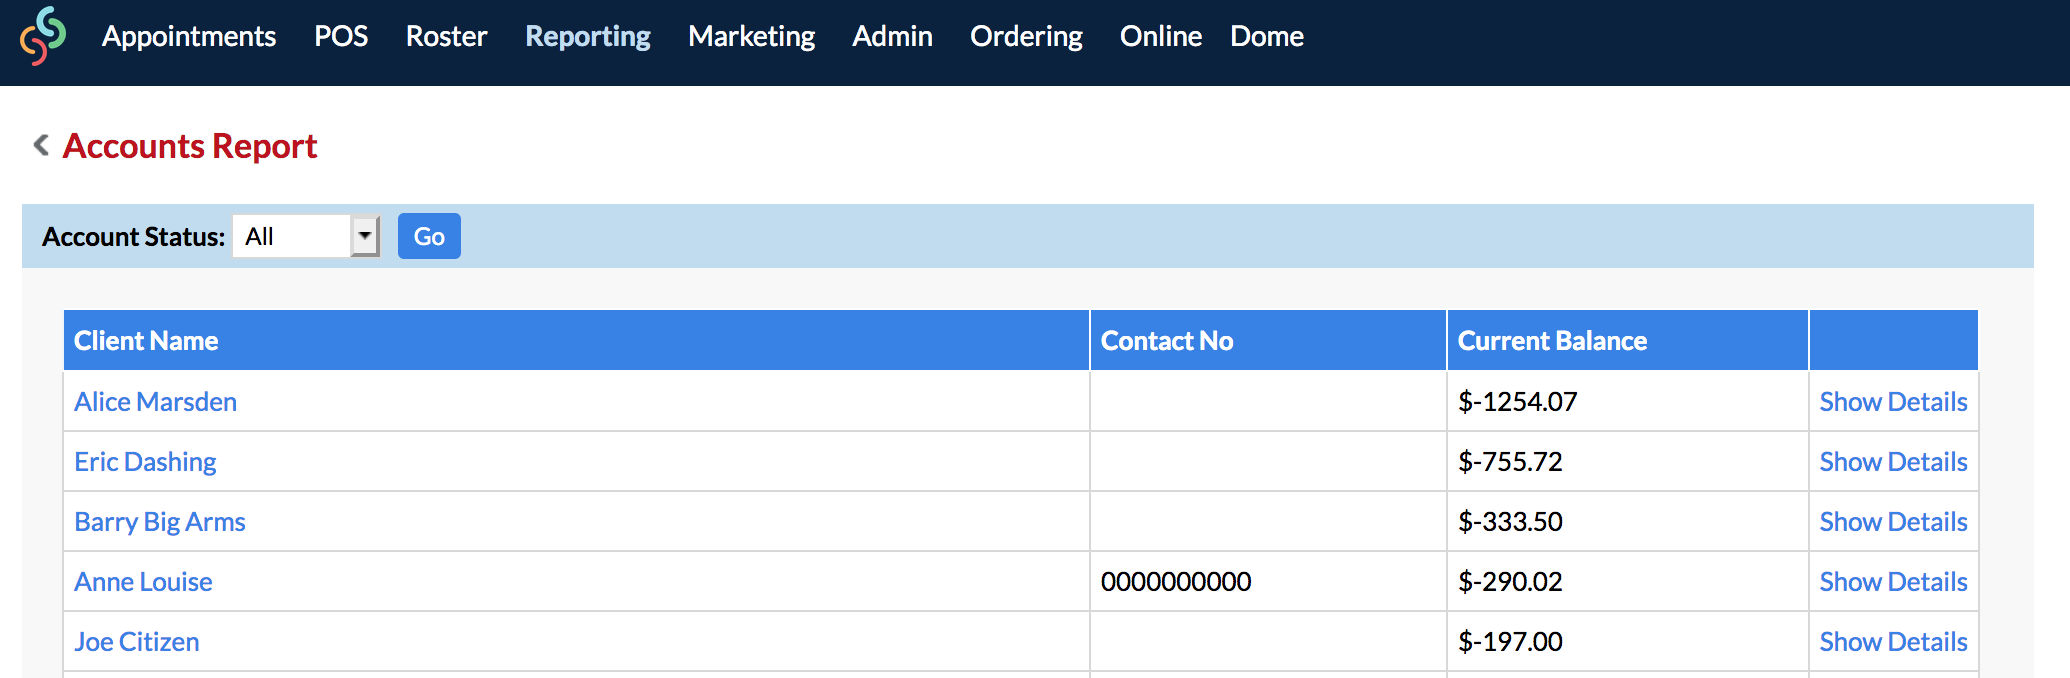Image resolution: width=2070 pixels, height=678 pixels.
Task: Show Details for Joe Citizen
Action: [1893, 641]
